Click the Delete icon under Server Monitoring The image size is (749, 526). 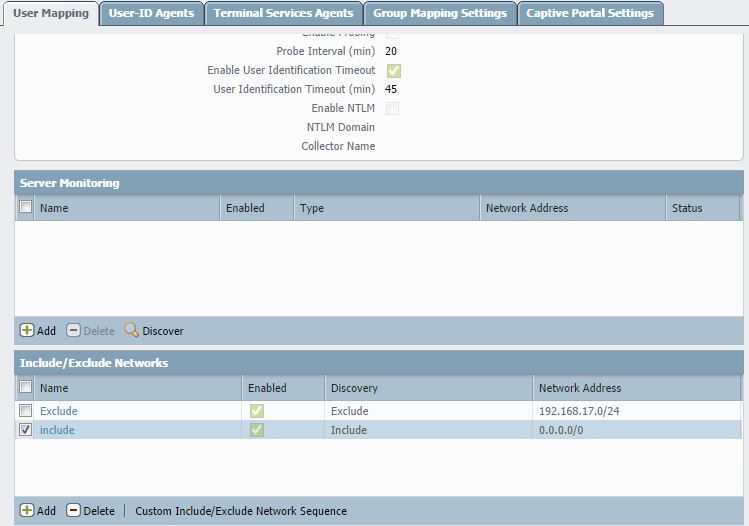tap(74, 330)
